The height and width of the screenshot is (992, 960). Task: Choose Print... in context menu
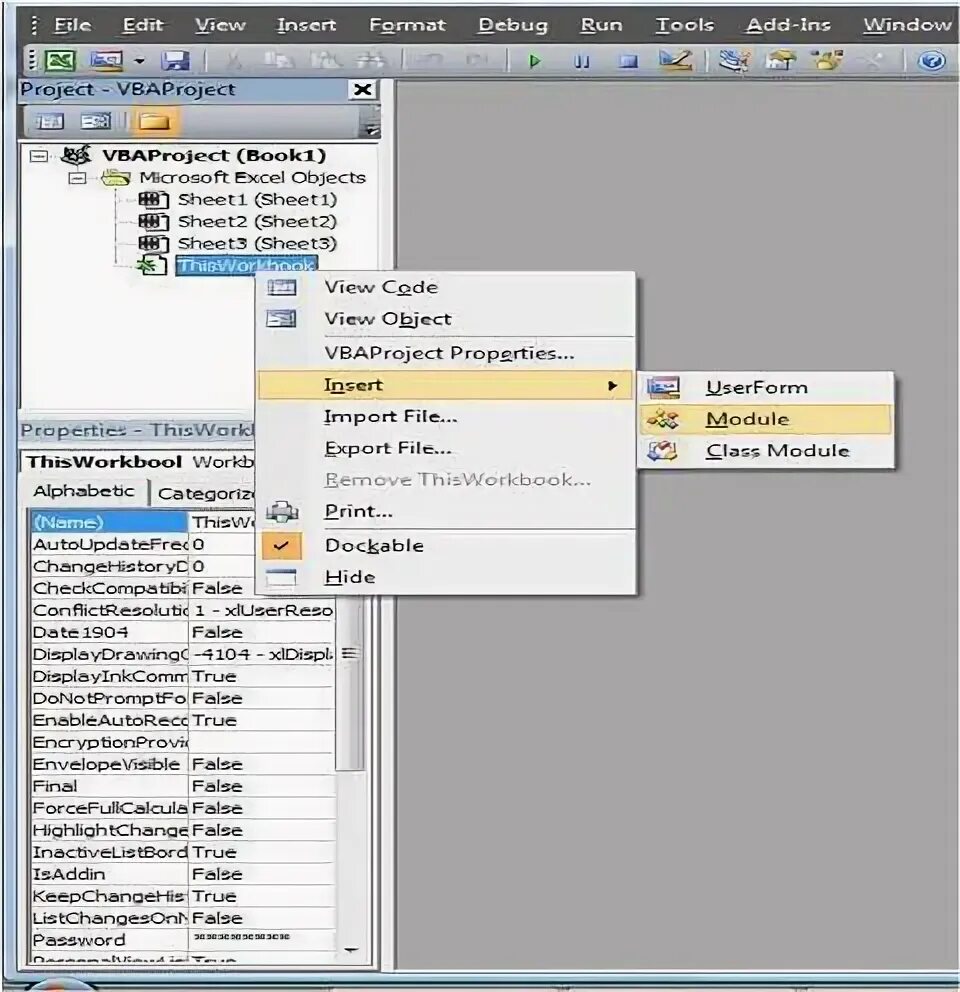pyautogui.click(x=446, y=511)
